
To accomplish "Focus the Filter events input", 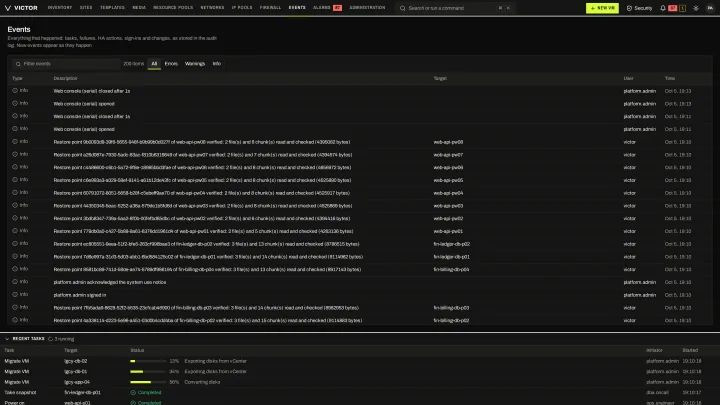I will pyautogui.click(x=66, y=64).
